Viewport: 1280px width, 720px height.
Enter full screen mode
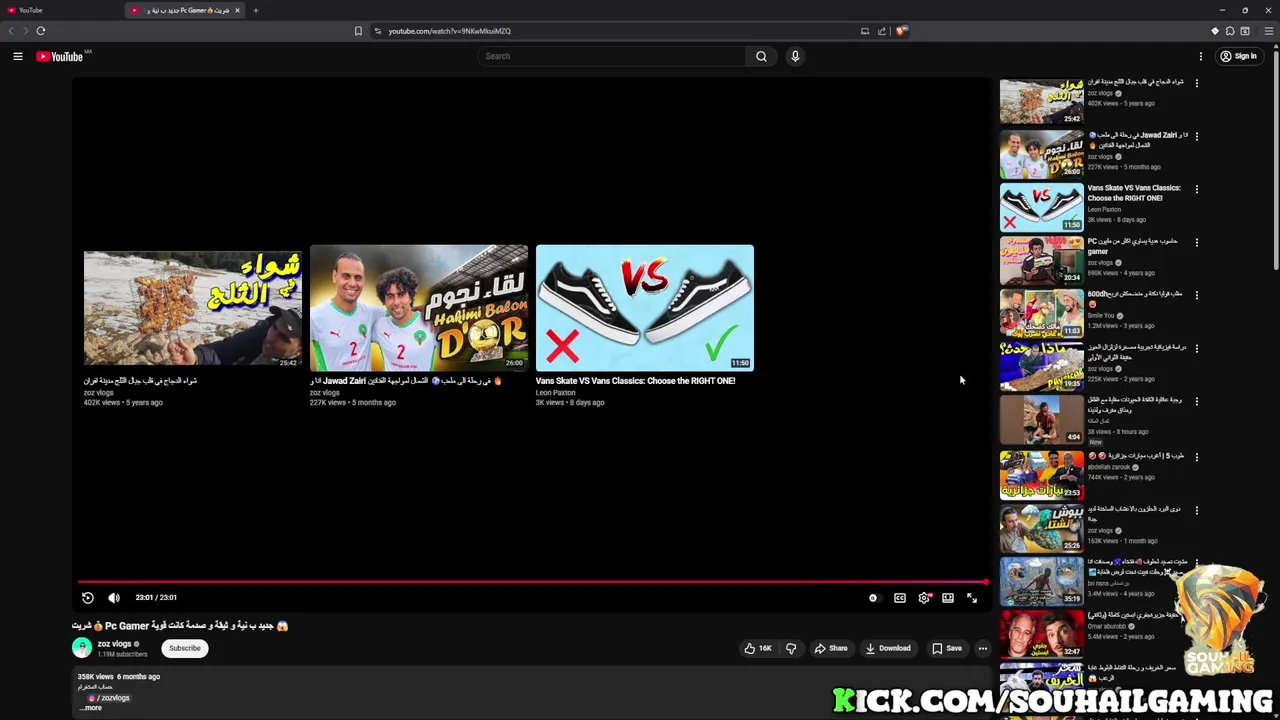click(972, 598)
